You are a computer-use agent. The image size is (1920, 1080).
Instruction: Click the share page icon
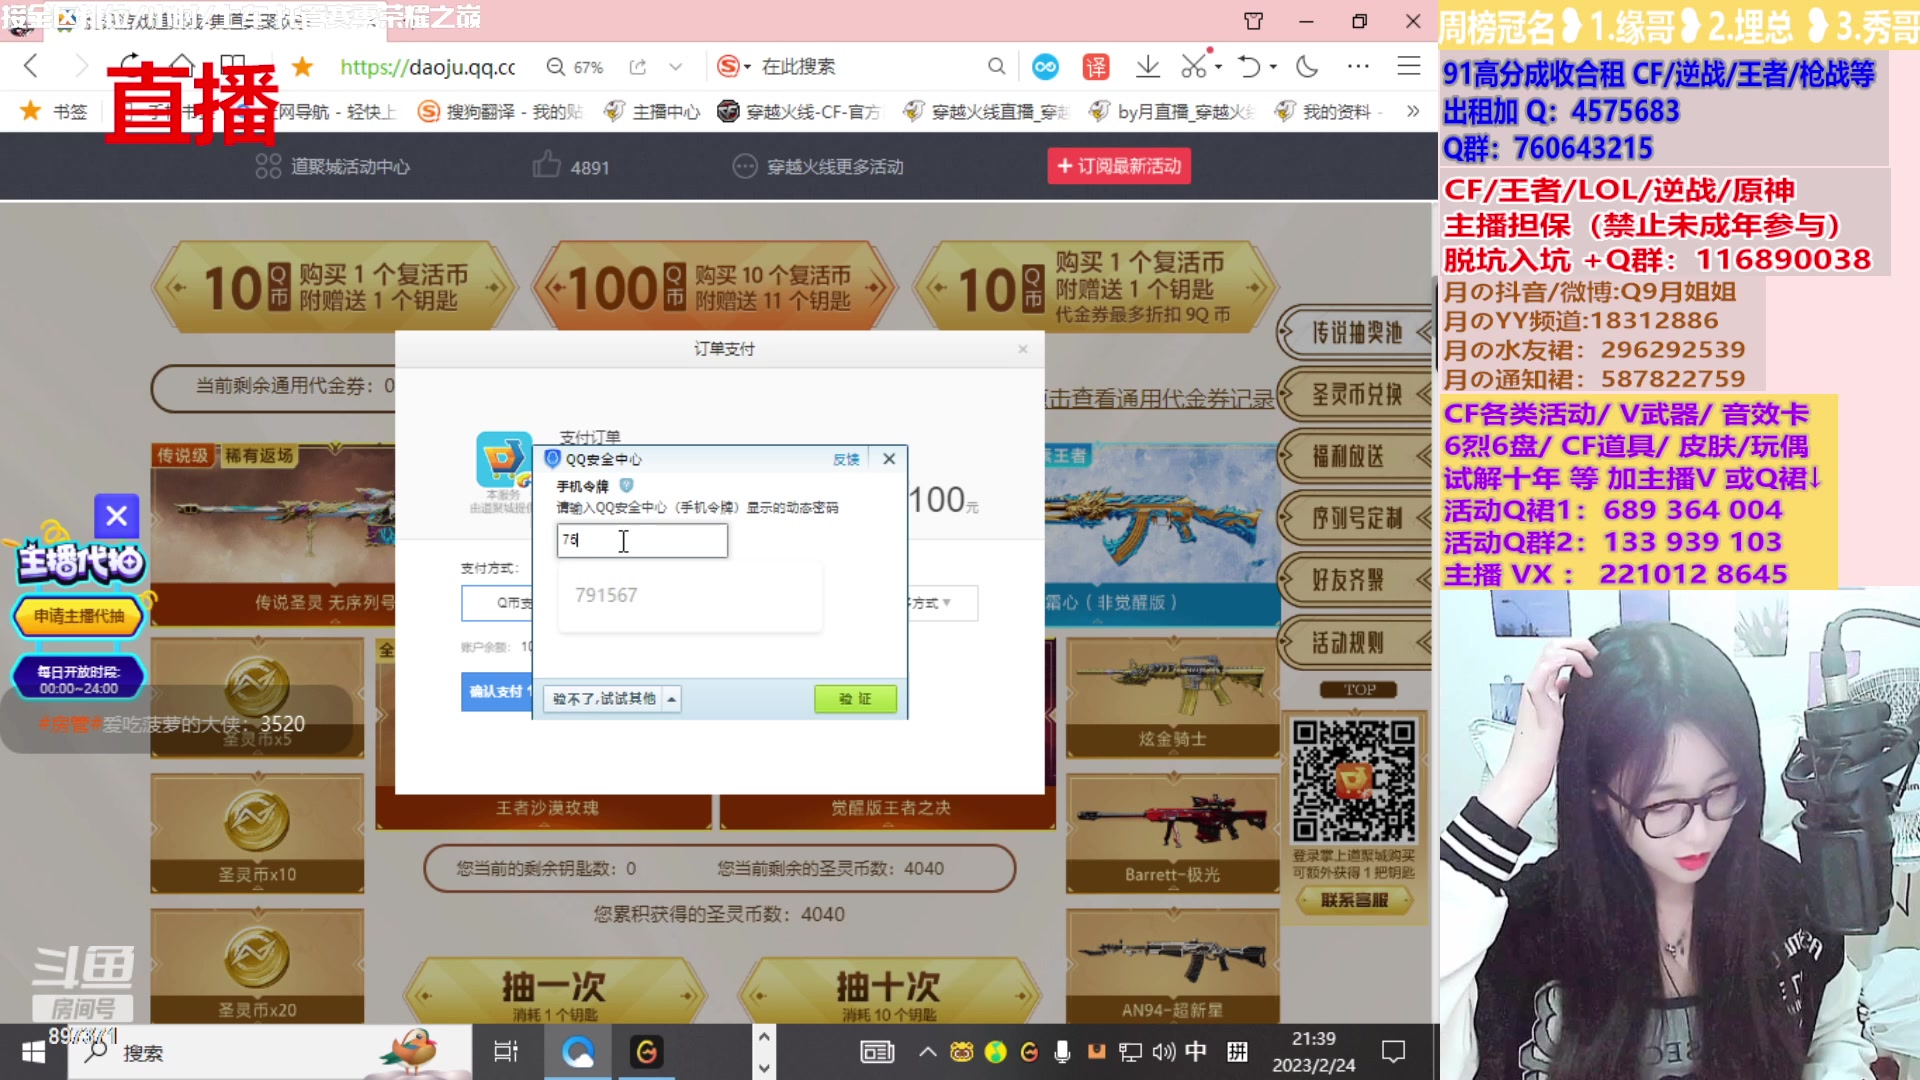pyautogui.click(x=637, y=67)
